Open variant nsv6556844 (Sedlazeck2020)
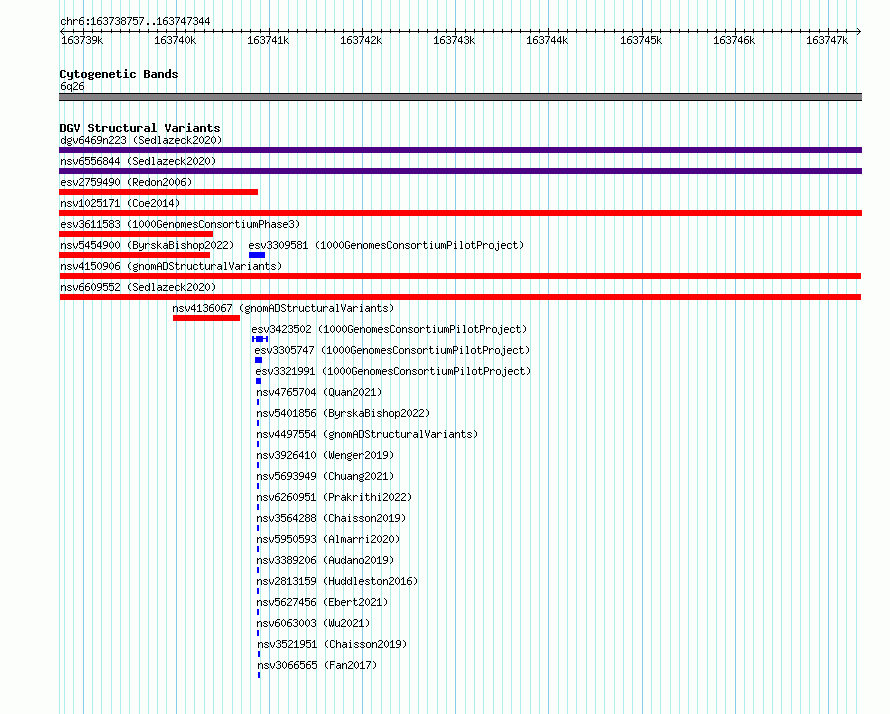The height and width of the screenshot is (714, 890). click(138, 161)
